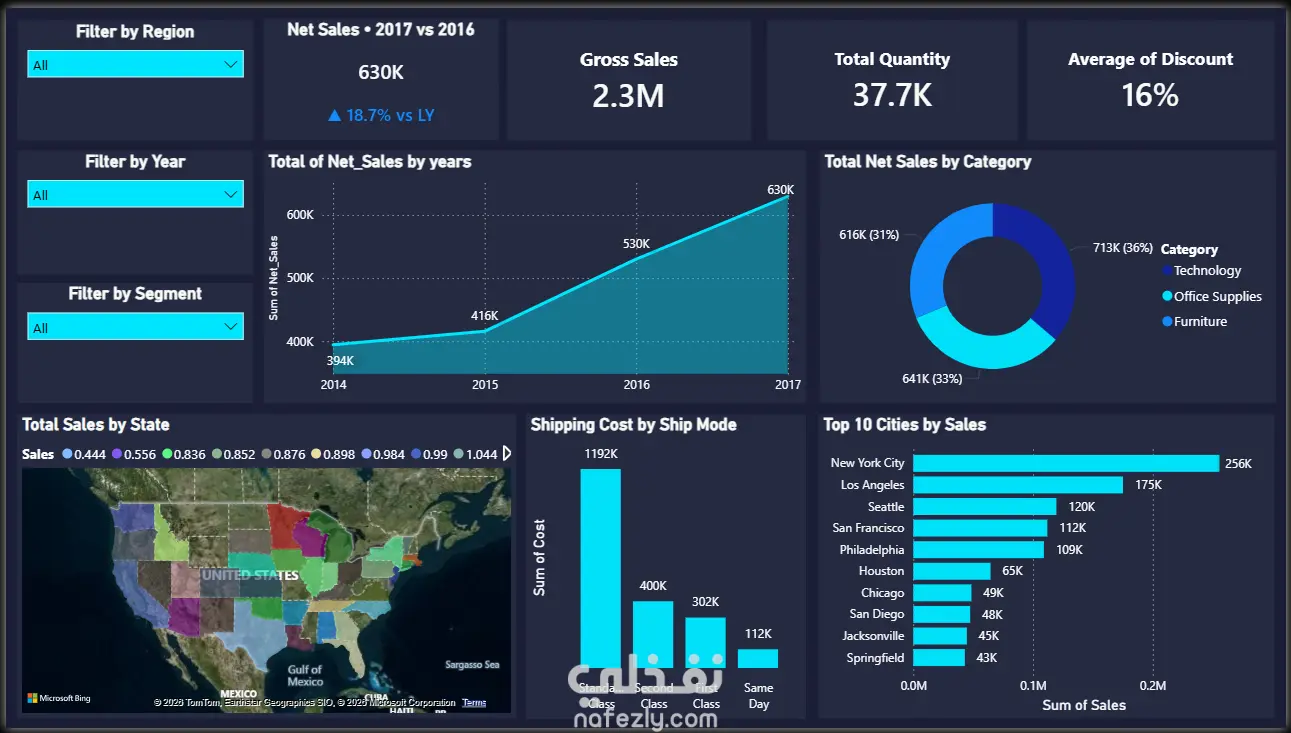
Task: Click the Same Day axis label
Action: pyautogui.click(x=759, y=696)
